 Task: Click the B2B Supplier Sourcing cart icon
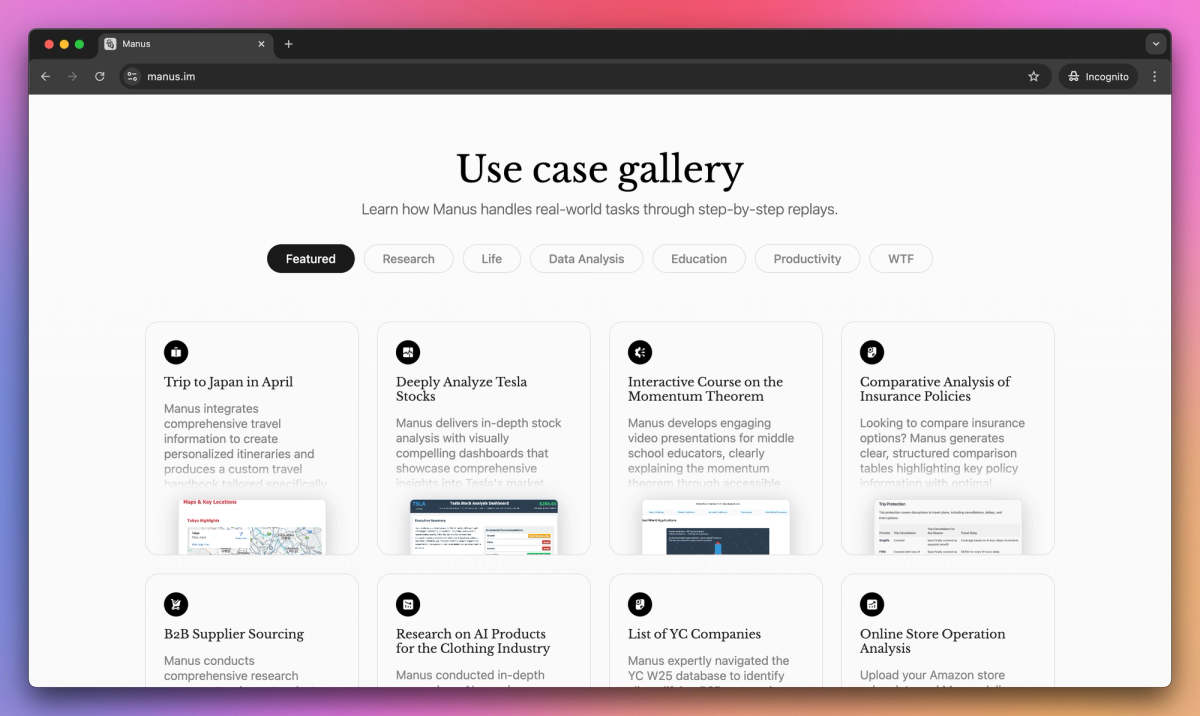[x=176, y=604]
